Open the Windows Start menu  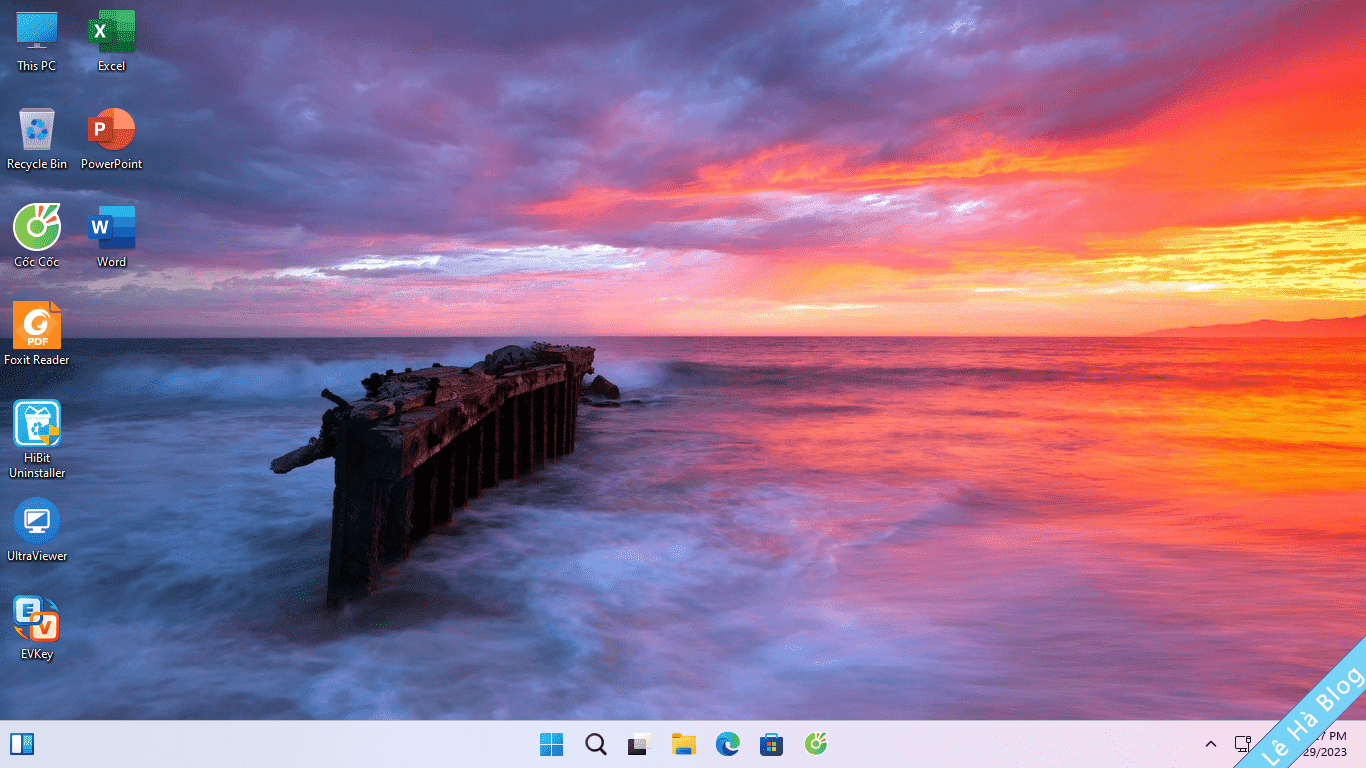tap(551, 744)
